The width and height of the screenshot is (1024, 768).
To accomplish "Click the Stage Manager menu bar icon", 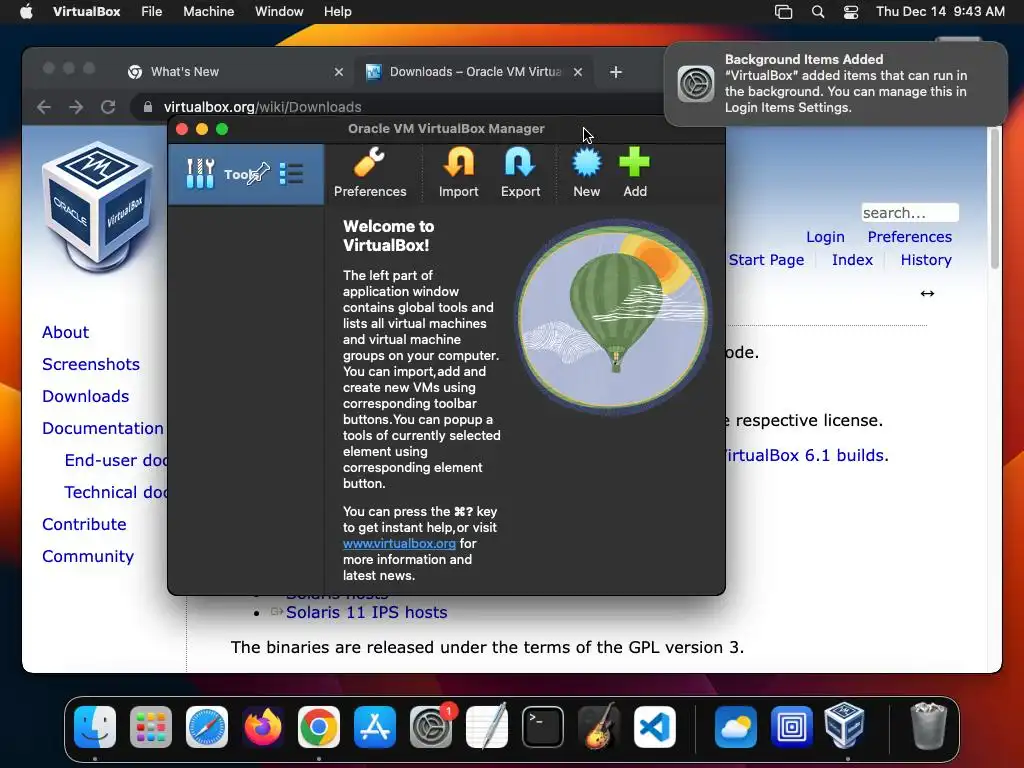I will pos(783,12).
